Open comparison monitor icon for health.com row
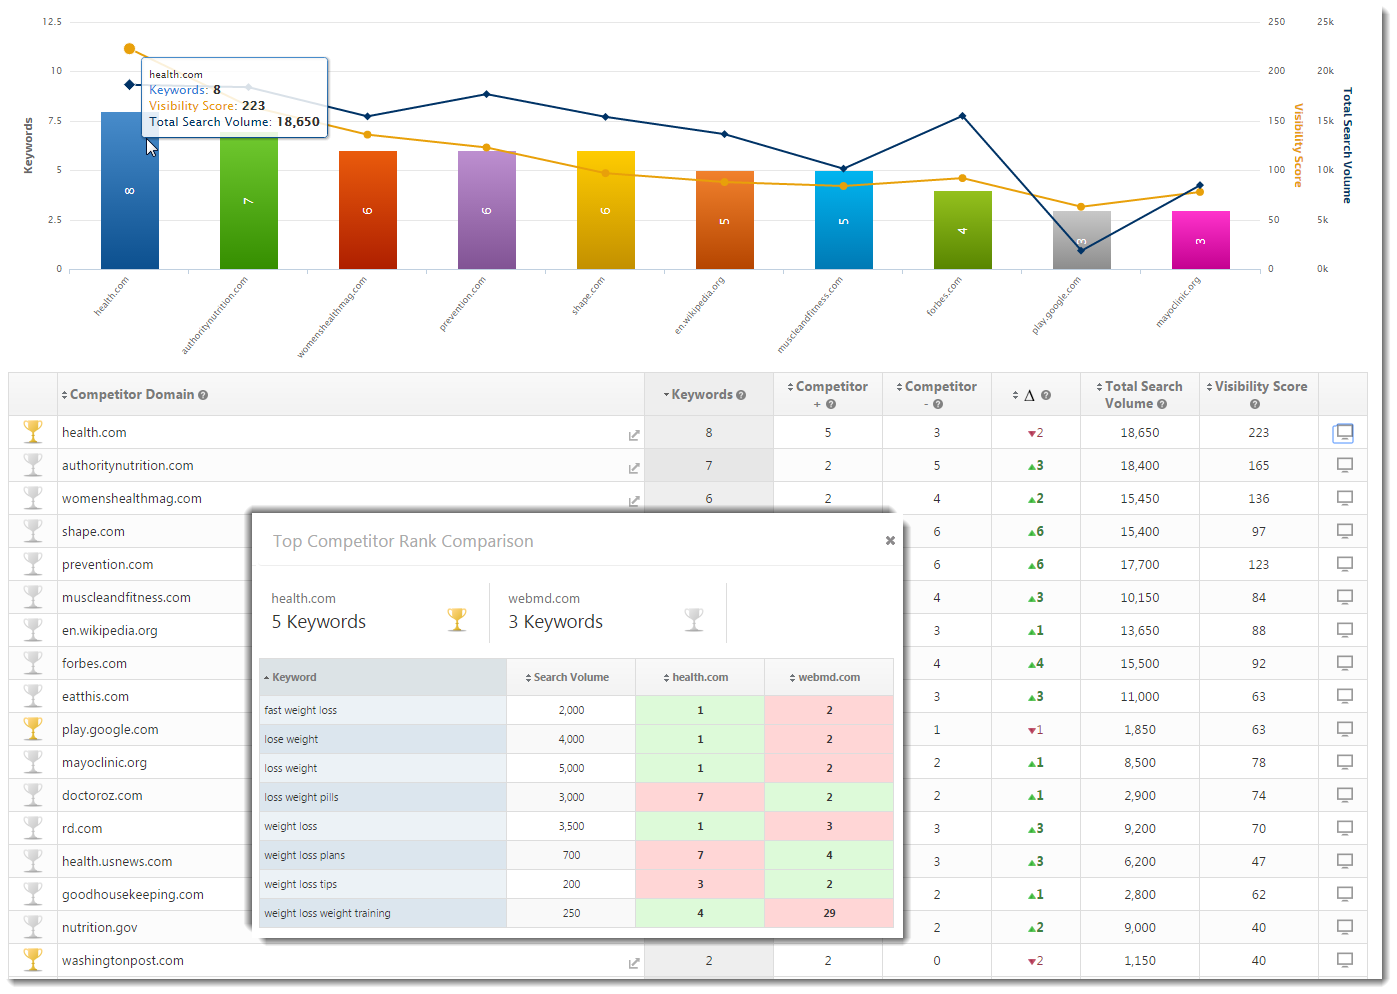 coord(1343,433)
